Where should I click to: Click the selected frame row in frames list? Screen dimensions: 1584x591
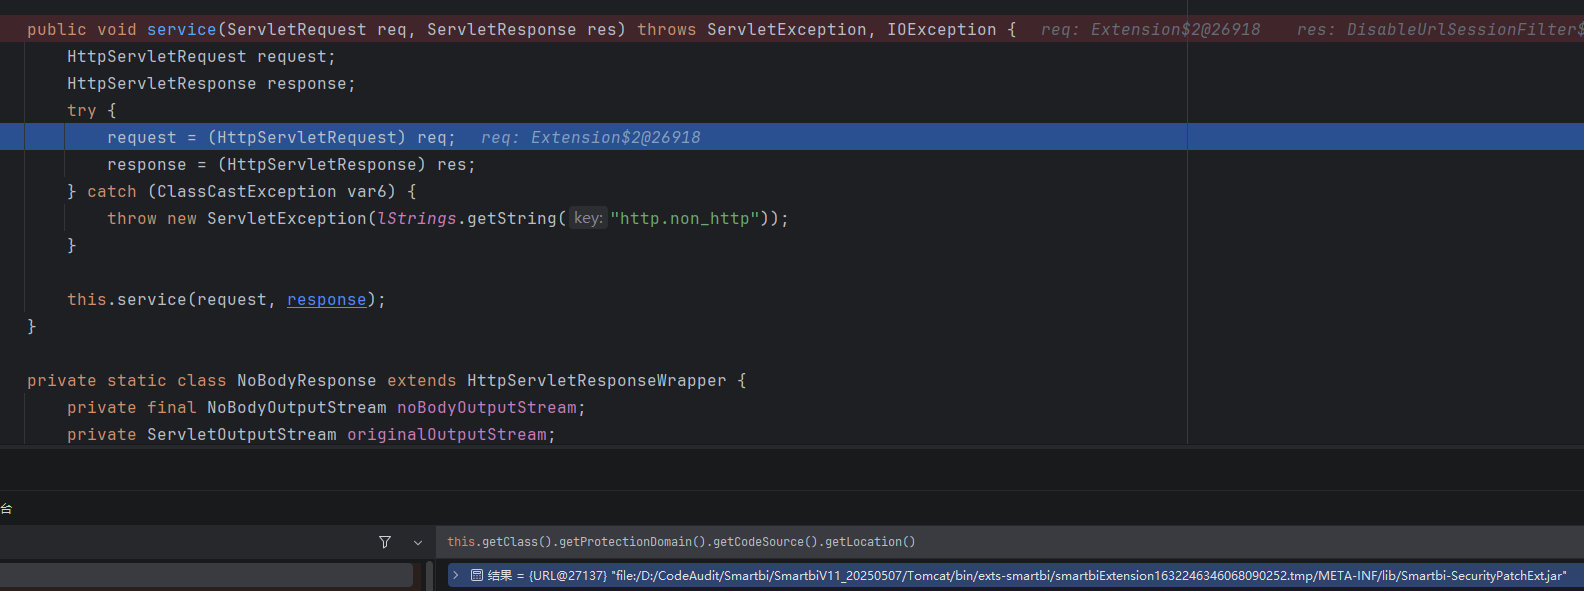click(x=205, y=575)
